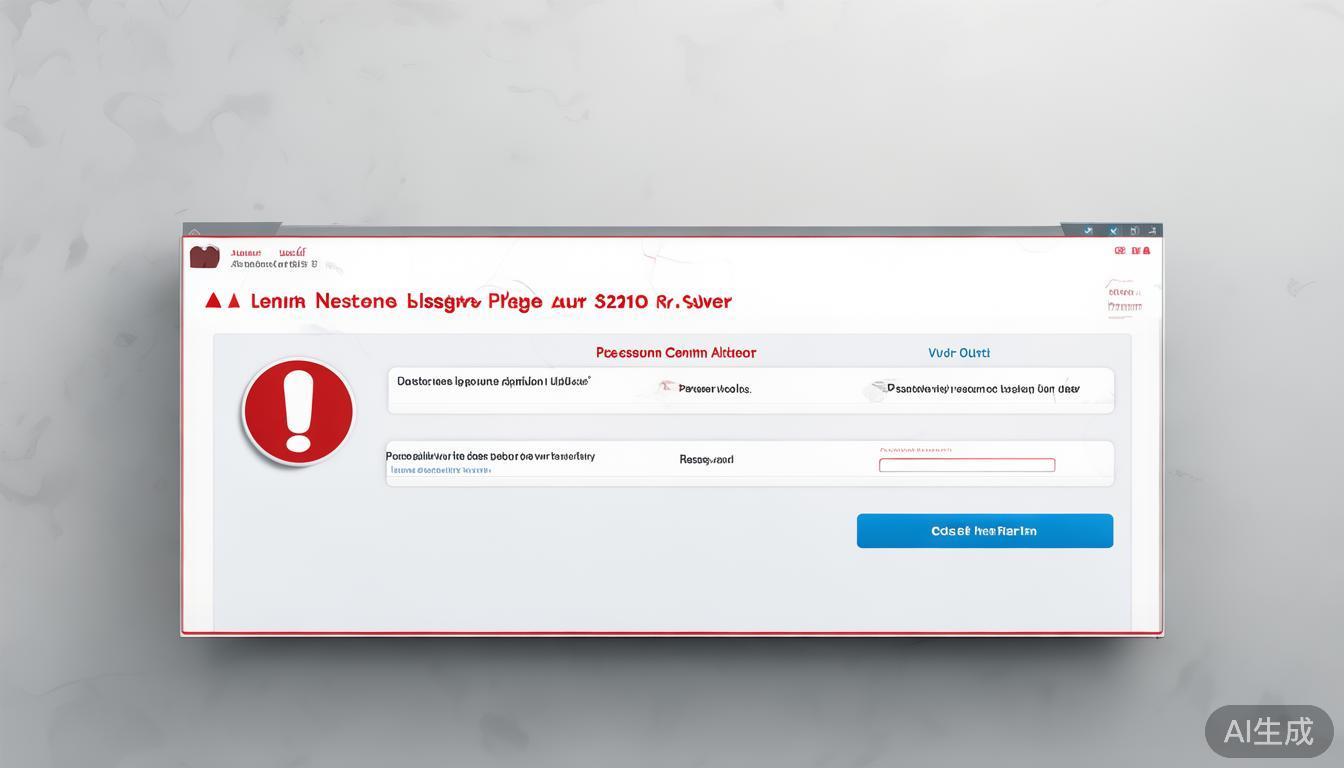Click the first red warning triangle in heading
The image size is (1344, 768).
[212, 301]
